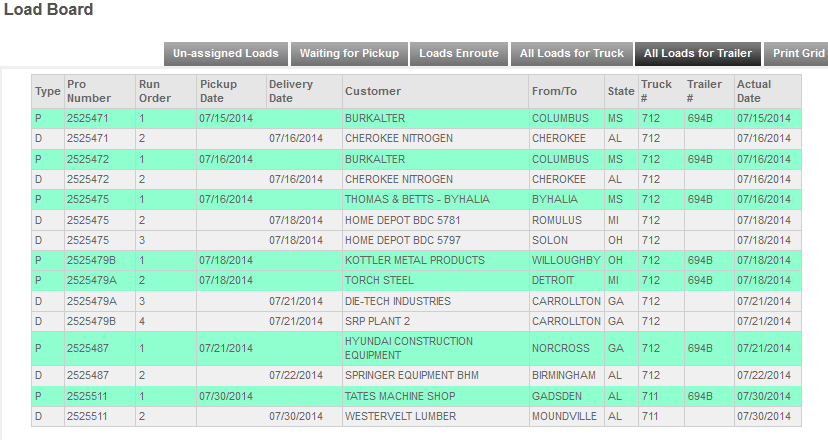This screenshot has height=440, width=828.
Task: Select the HYUNDAI CONSTRUCTION EQUIPMENT row
Action: 416,348
